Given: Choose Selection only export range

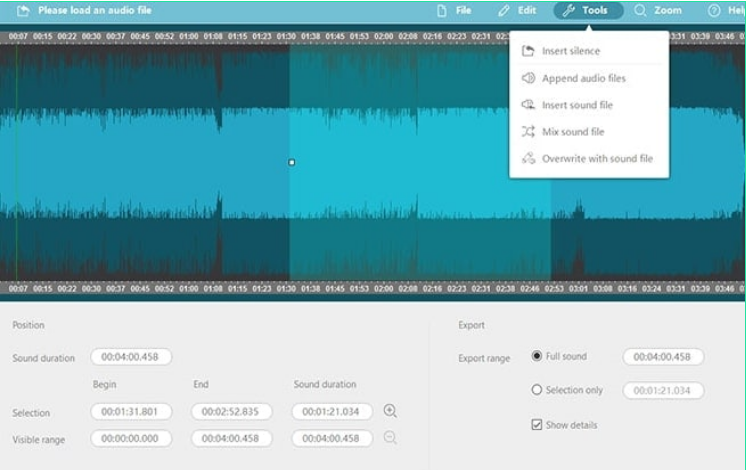Looking at the screenshot, I should (x=537, y=390).
